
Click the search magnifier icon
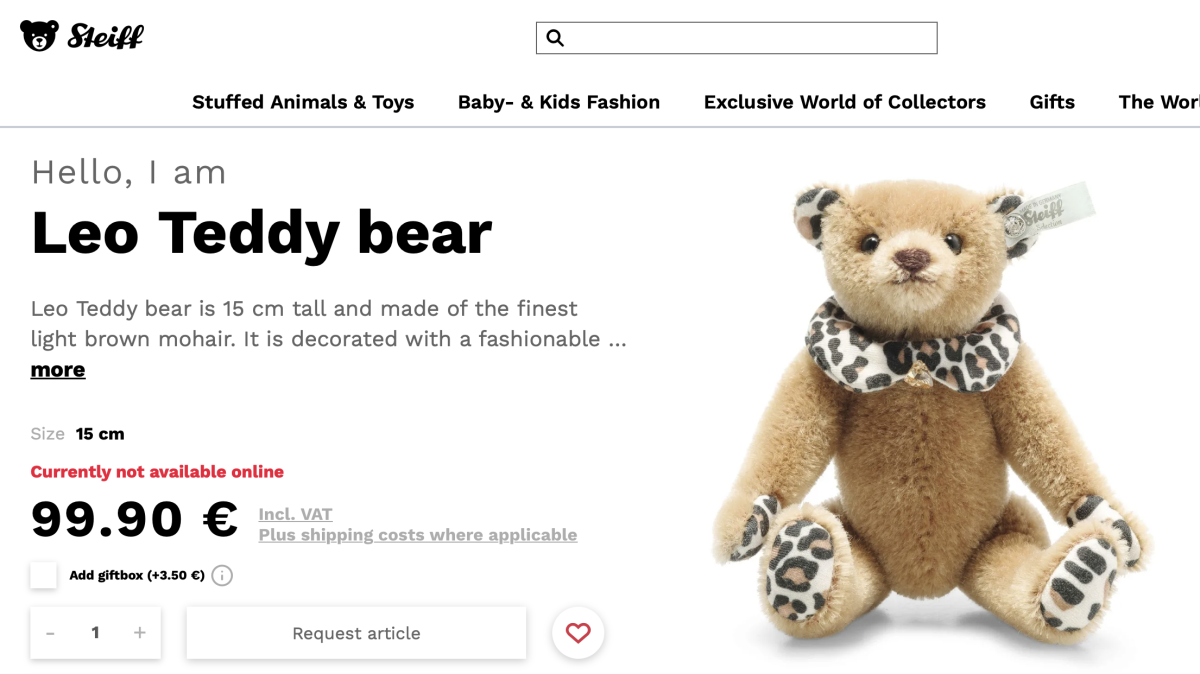[x=555, y=38]
